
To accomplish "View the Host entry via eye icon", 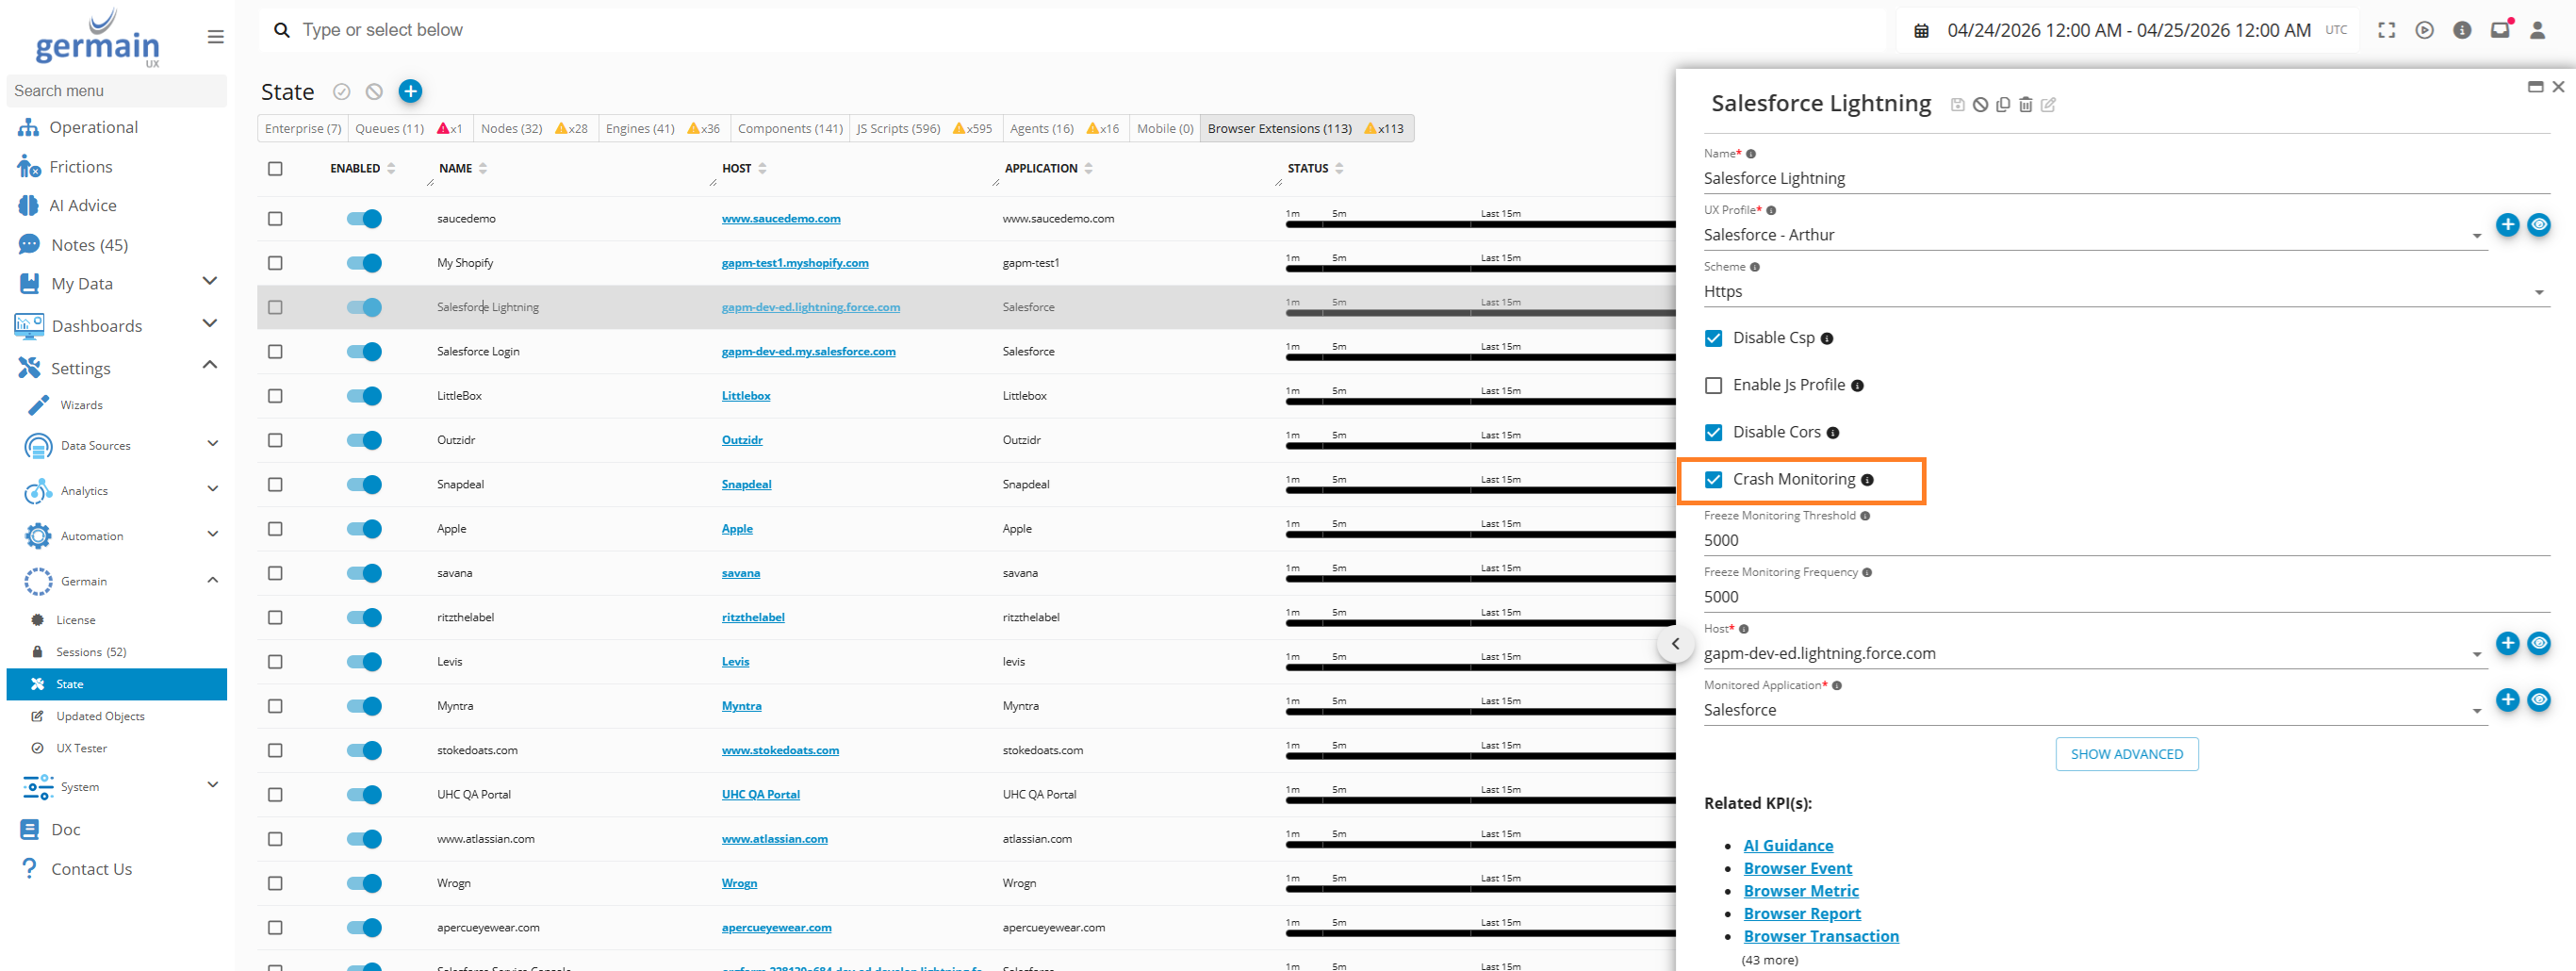I will tap(2538, 643).
